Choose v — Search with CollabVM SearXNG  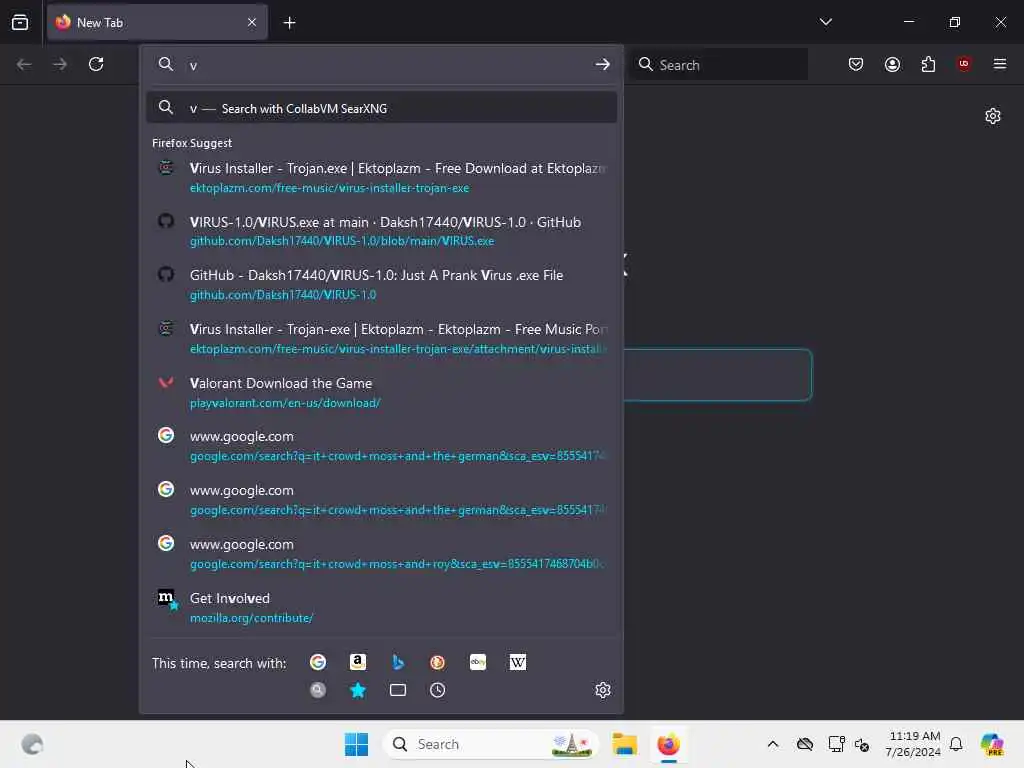(381, 108)
